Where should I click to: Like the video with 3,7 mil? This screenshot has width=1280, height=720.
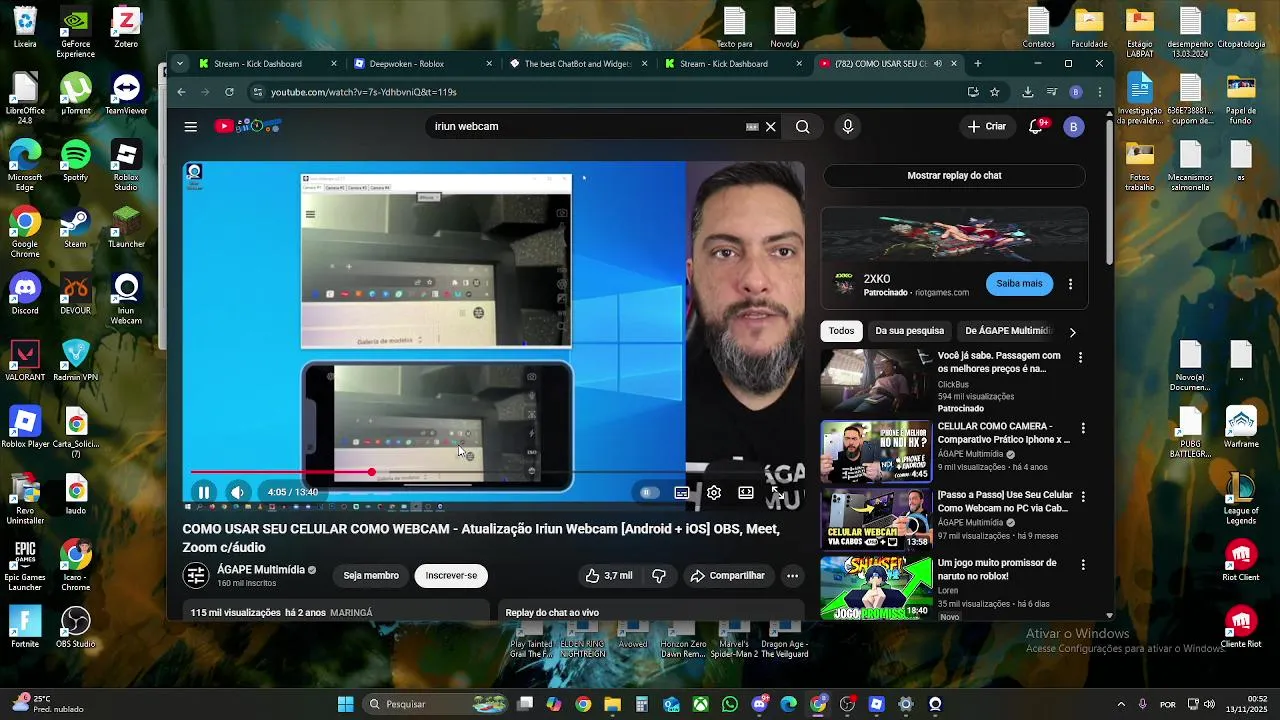pos(608,575)
